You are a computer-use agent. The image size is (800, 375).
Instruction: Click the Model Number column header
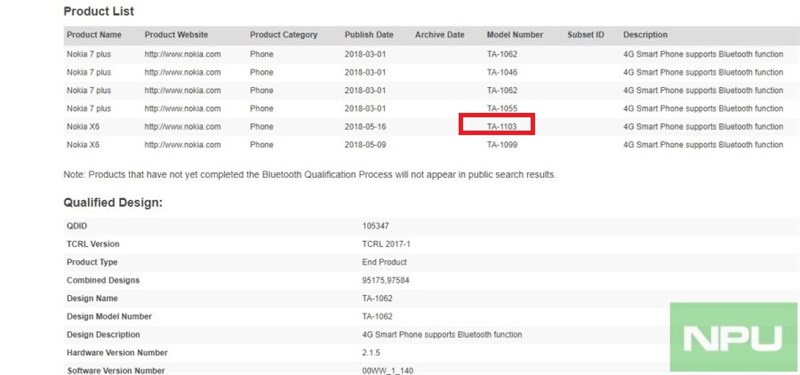click(515, 35)
